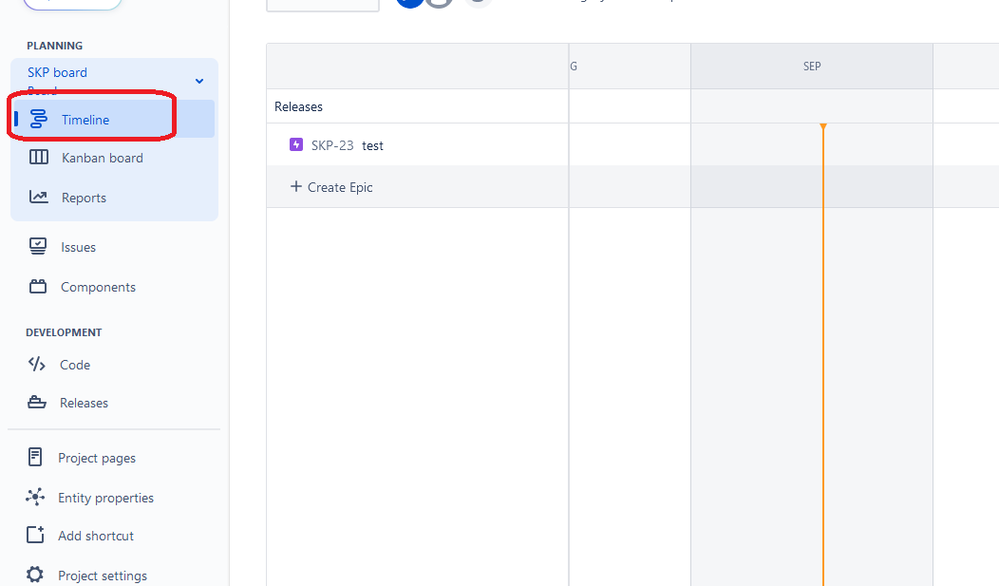This screenshot has width=999, height=586.
Task: Open Project pages
Action: (x=96, y=458)
